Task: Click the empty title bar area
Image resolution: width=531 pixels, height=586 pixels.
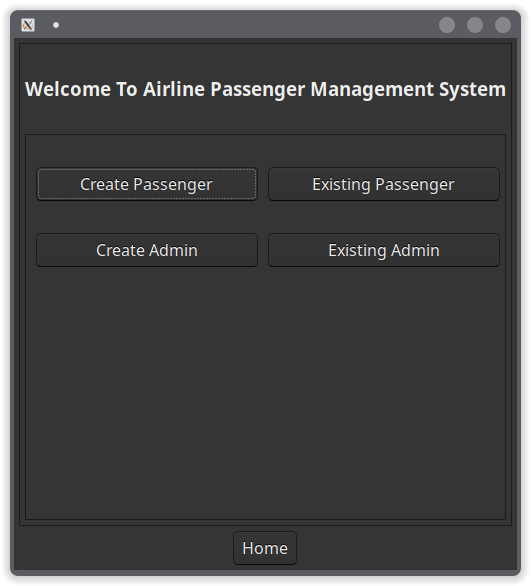Action: [247, 25]
